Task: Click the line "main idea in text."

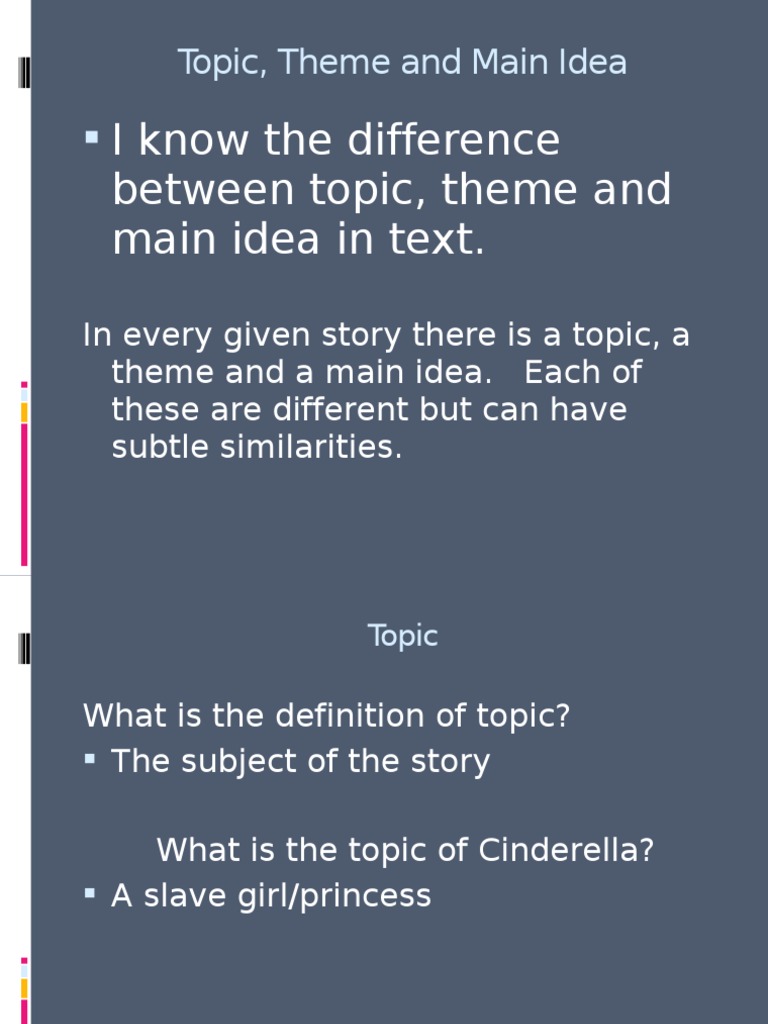Action: point(298,240)
